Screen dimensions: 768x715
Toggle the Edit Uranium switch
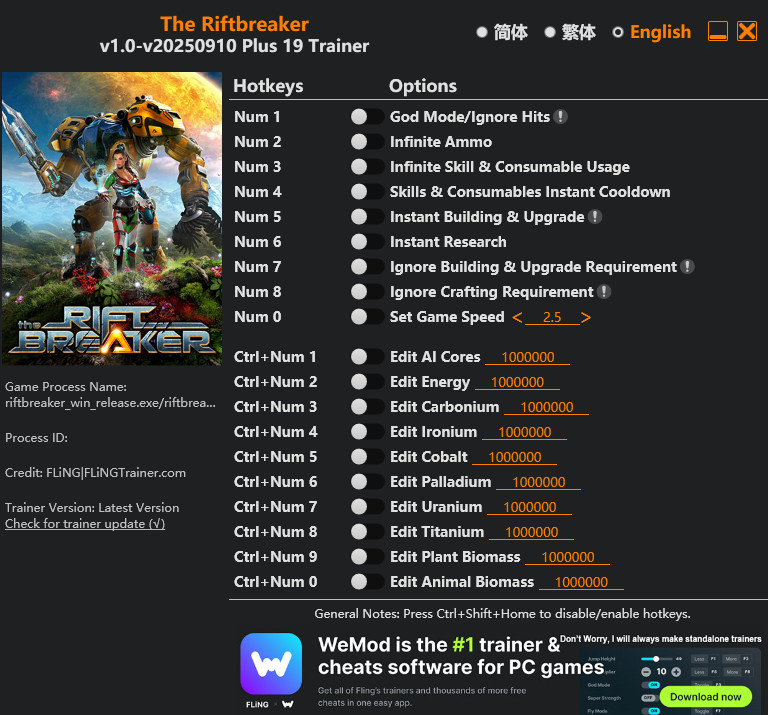367,506
